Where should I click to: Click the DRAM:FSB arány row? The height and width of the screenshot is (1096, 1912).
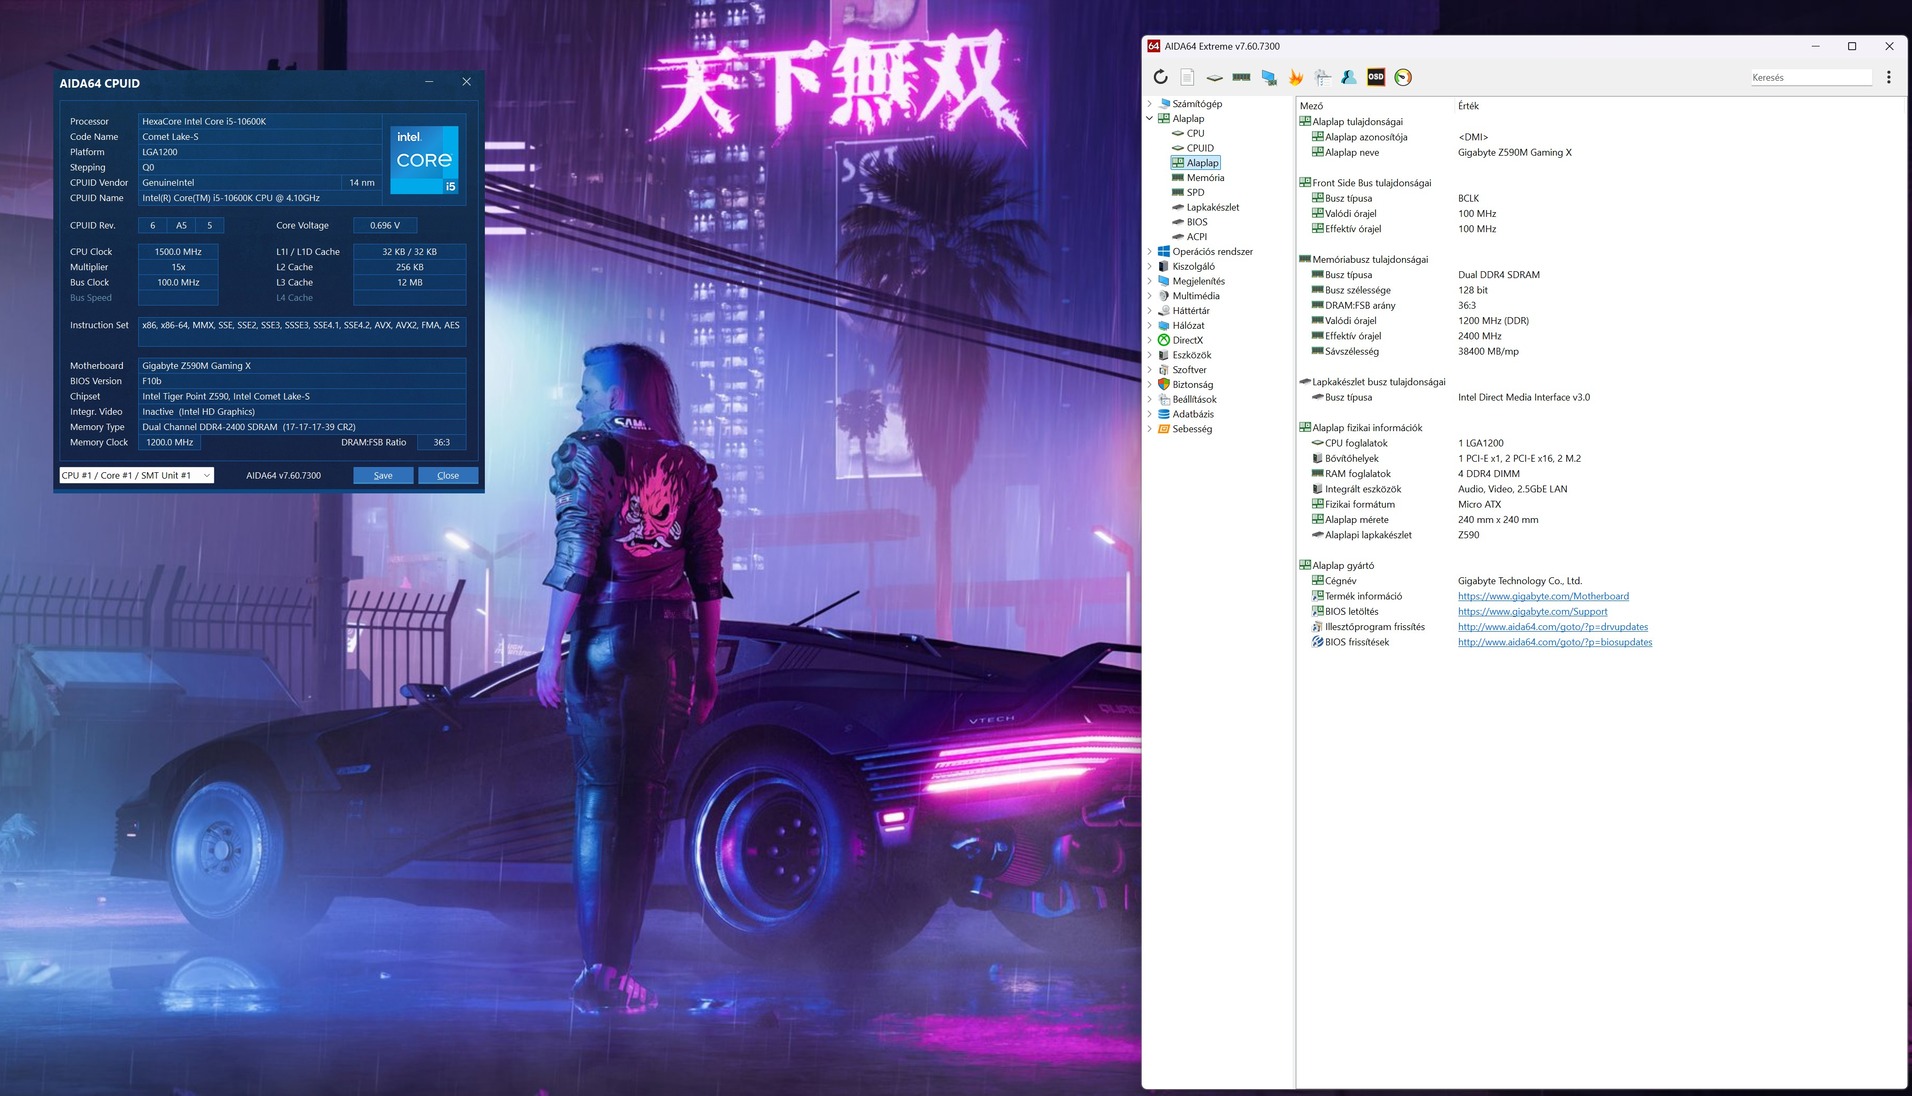click(x=1600, y=306)
